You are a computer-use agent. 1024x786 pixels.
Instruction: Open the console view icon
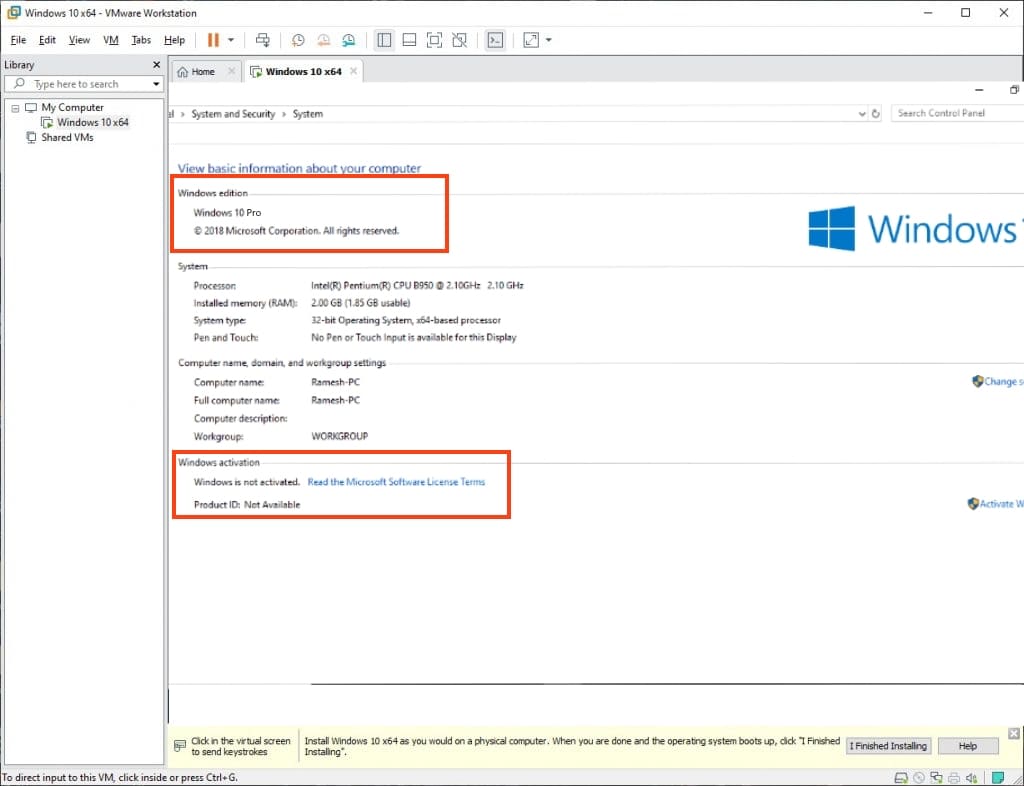point(494,40)
